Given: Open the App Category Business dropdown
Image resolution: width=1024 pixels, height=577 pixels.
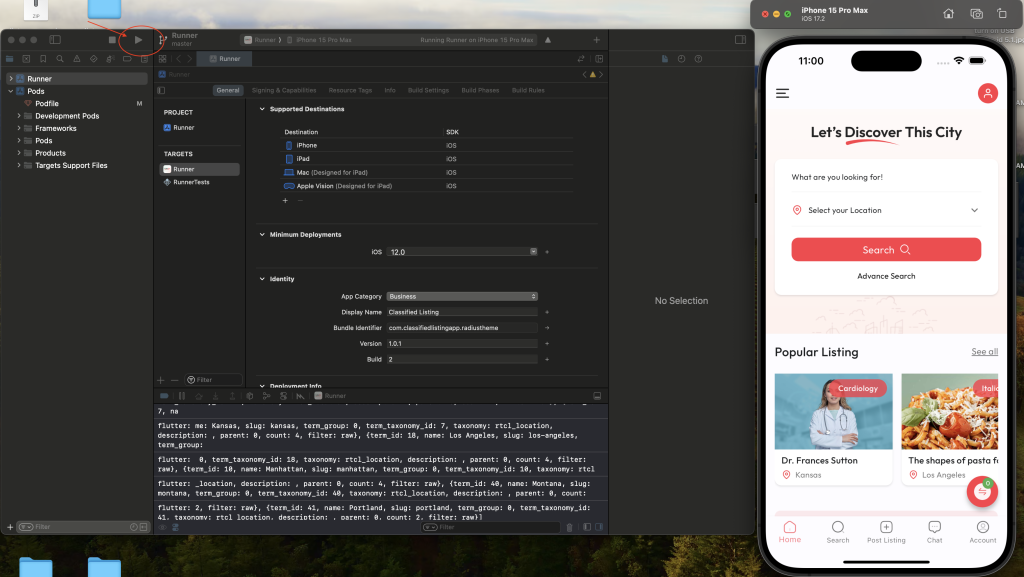Looking at the screenshot, I should tap(462, 296).
